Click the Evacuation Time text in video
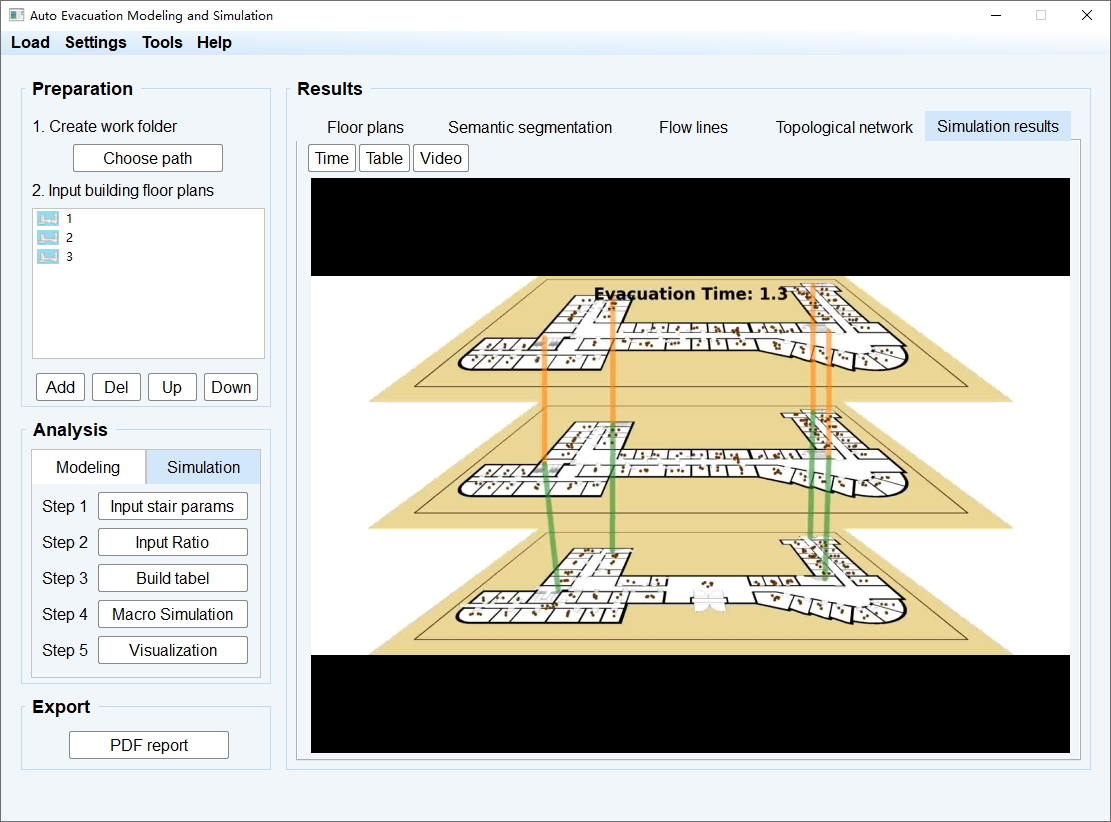 pos(691,294)
